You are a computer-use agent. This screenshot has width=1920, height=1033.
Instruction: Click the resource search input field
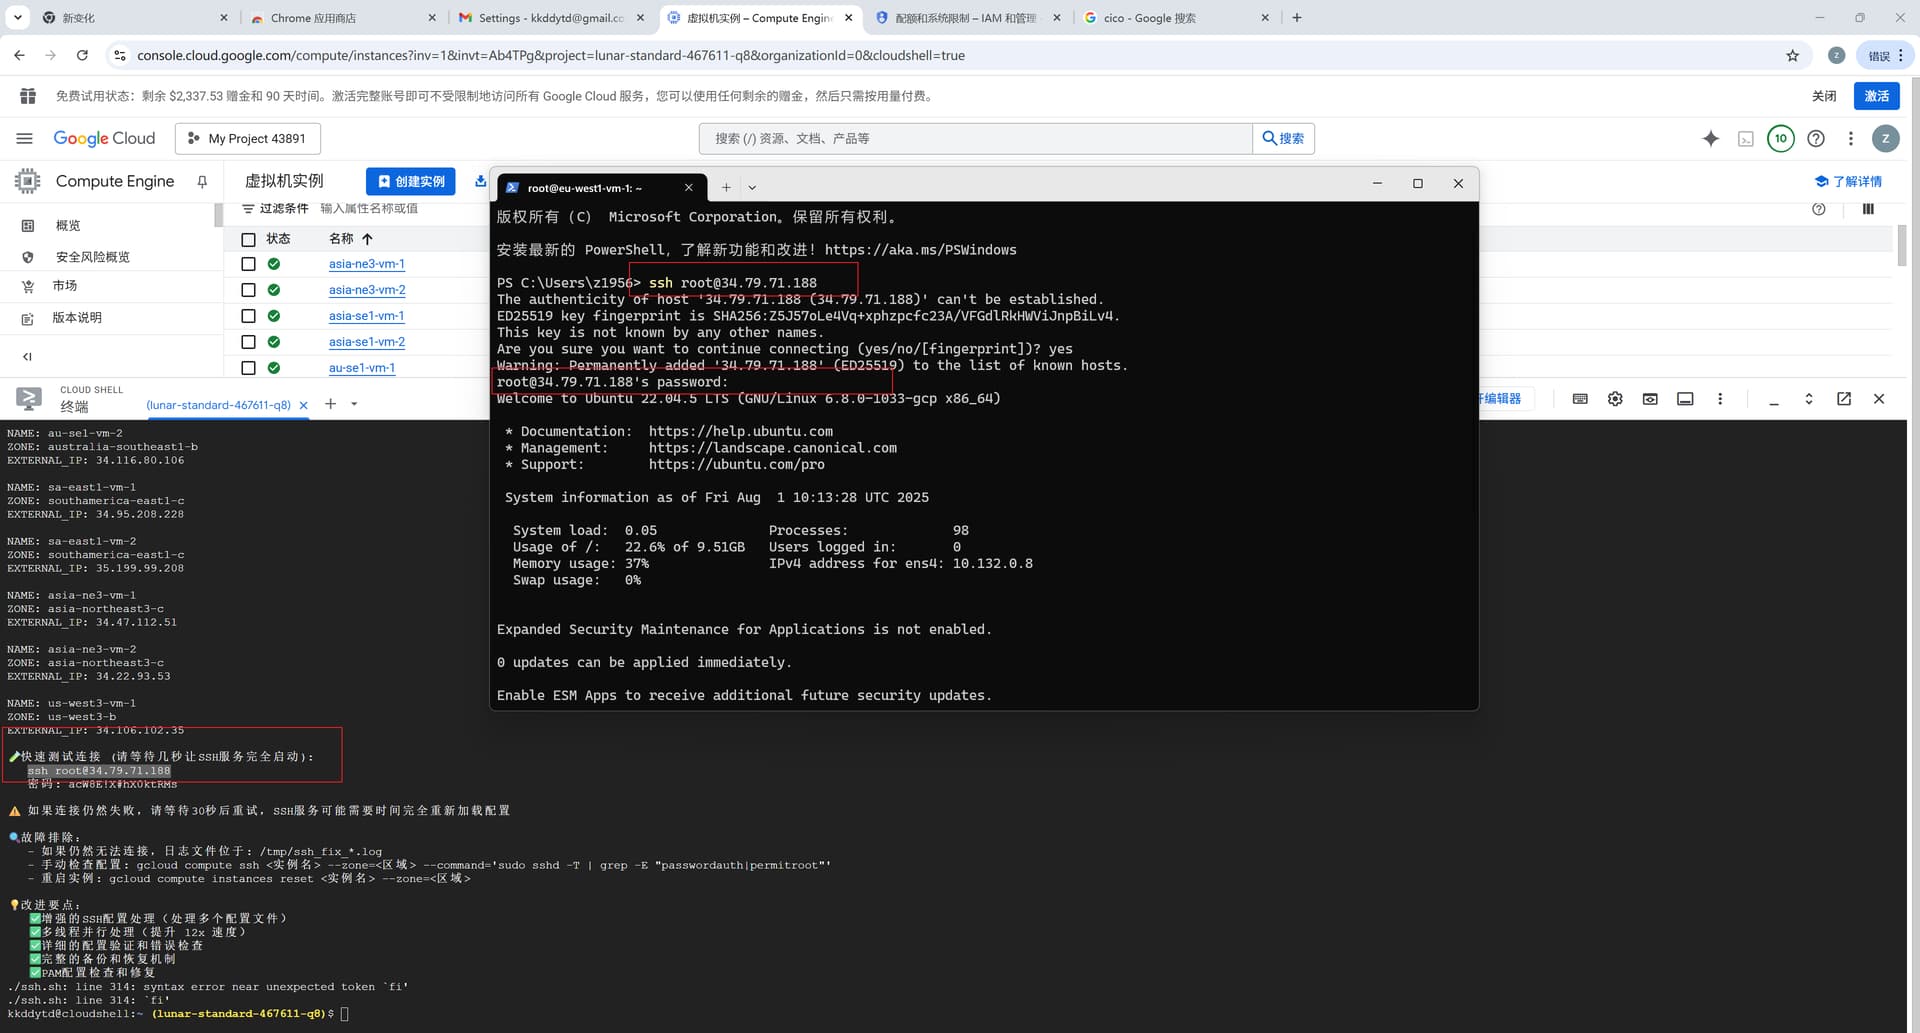coord(975,139)
